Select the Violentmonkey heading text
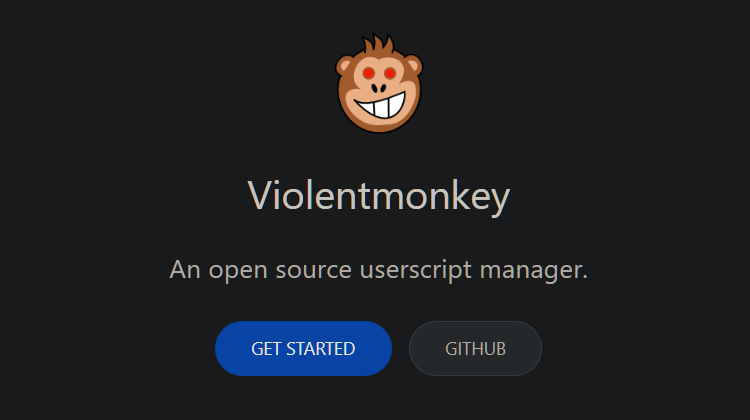 pos(379,196)
